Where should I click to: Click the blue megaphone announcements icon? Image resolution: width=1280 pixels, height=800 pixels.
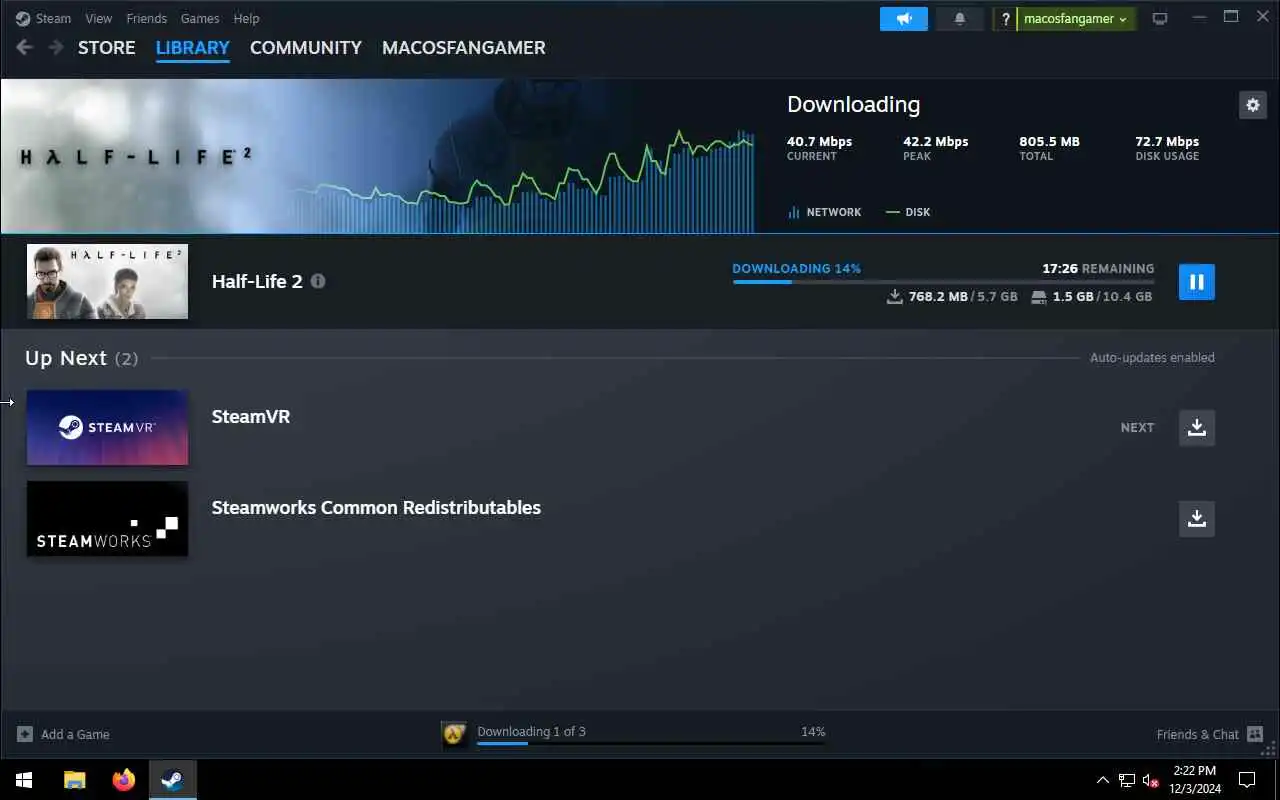click(904, 19)
